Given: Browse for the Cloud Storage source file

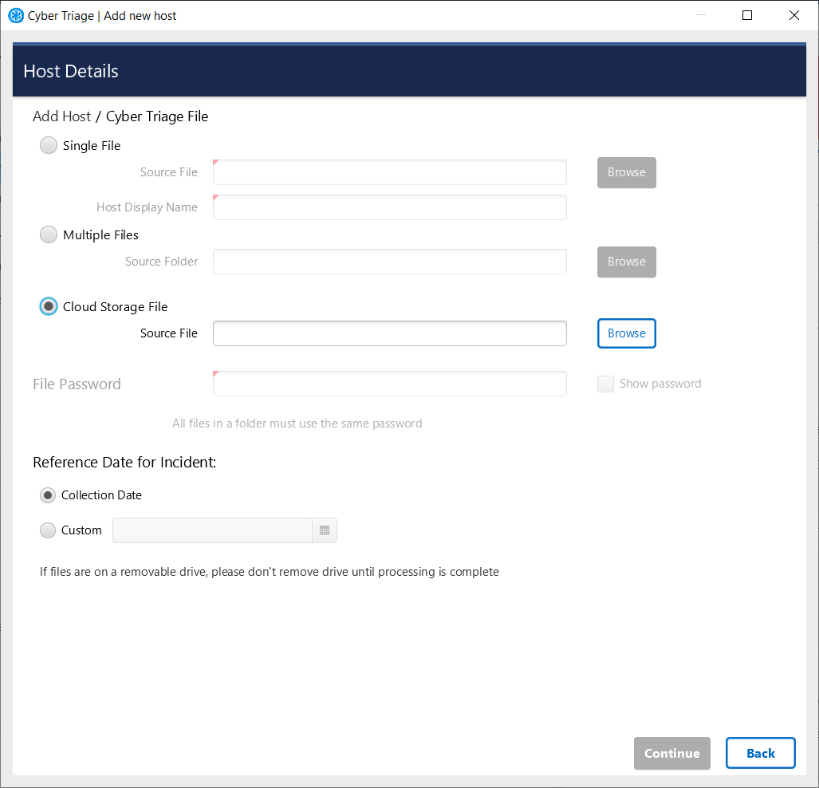Looking at the screenshot, I should point(626,333).
